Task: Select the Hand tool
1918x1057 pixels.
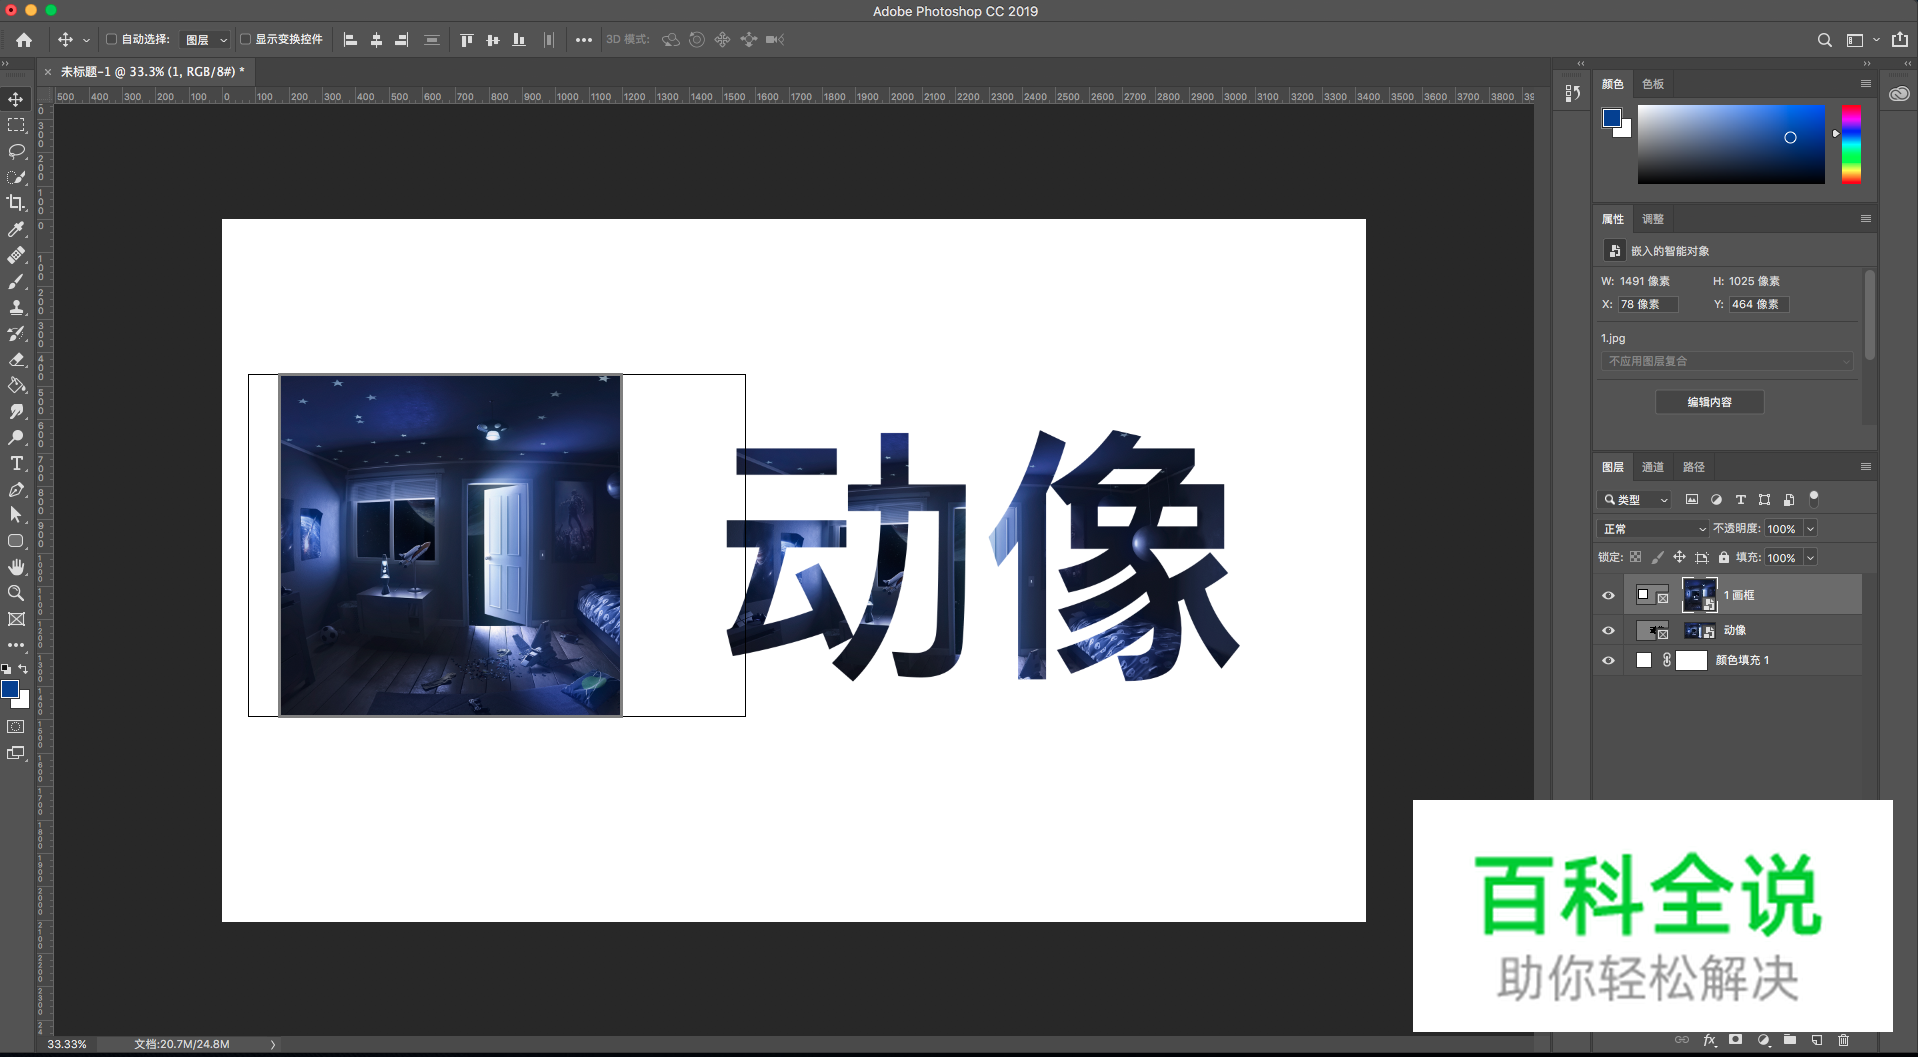Action: click(16, 567)
